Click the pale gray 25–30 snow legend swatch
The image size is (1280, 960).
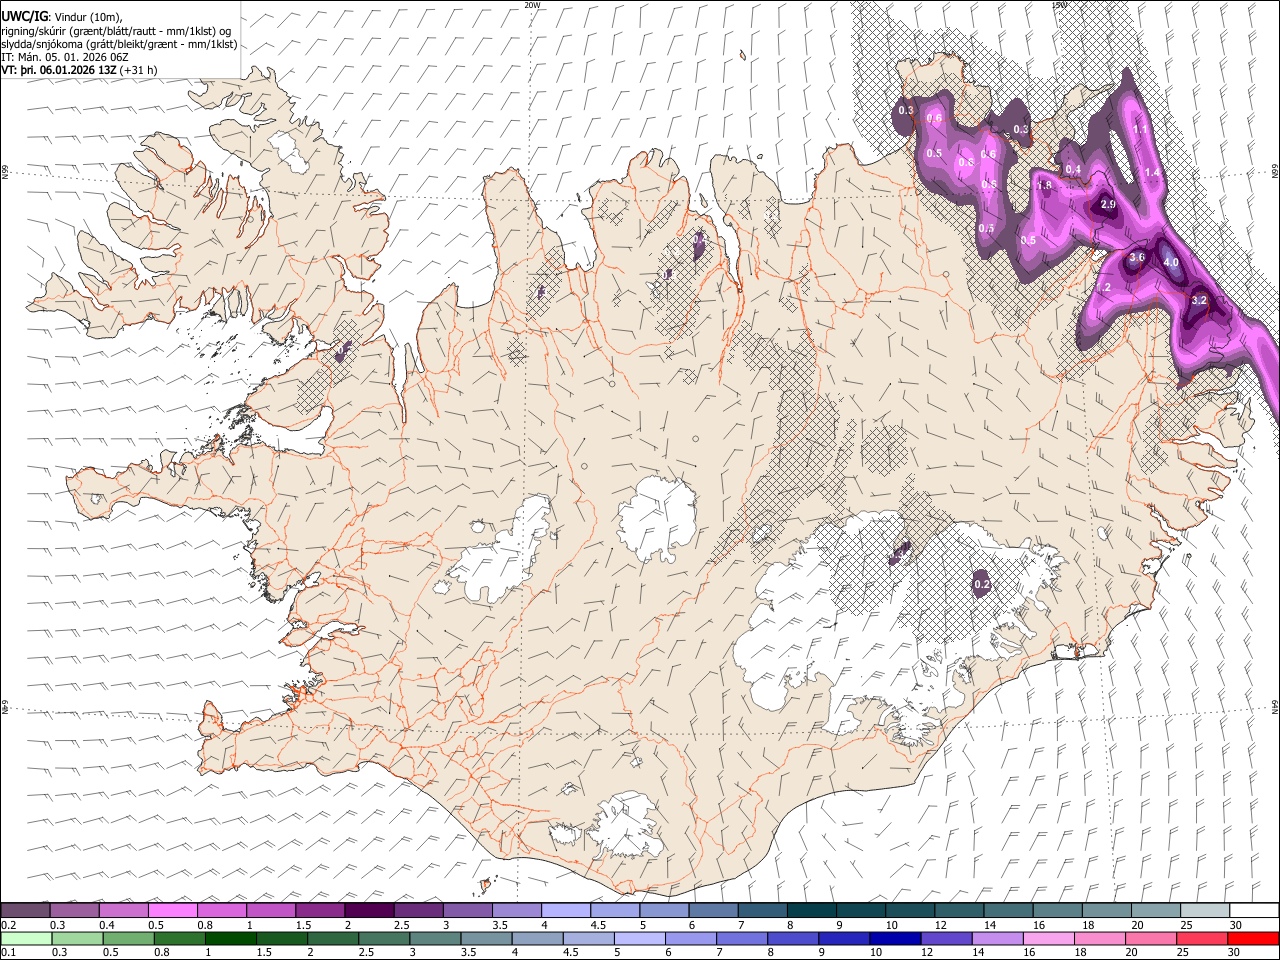[x=1203, y=910]
